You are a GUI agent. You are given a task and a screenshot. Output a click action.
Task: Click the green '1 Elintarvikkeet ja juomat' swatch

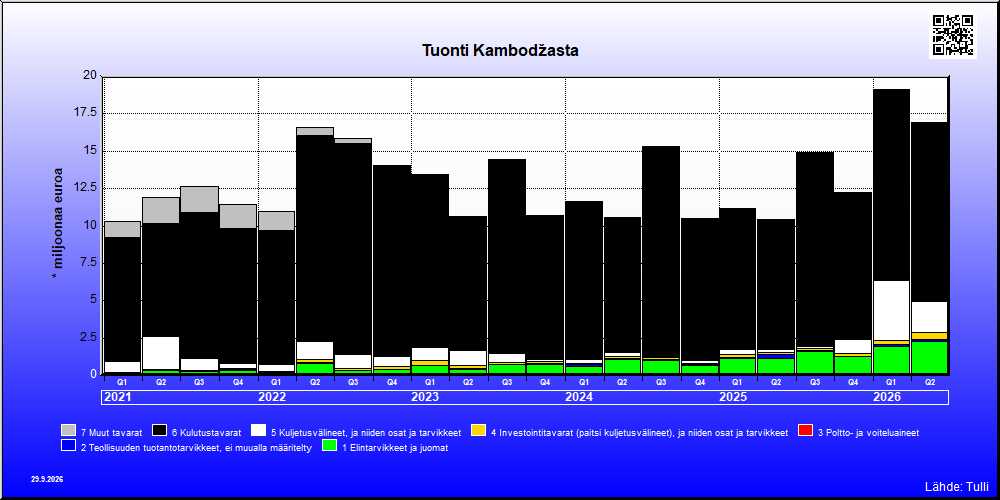pyautogui.click(x=330, y=446)
